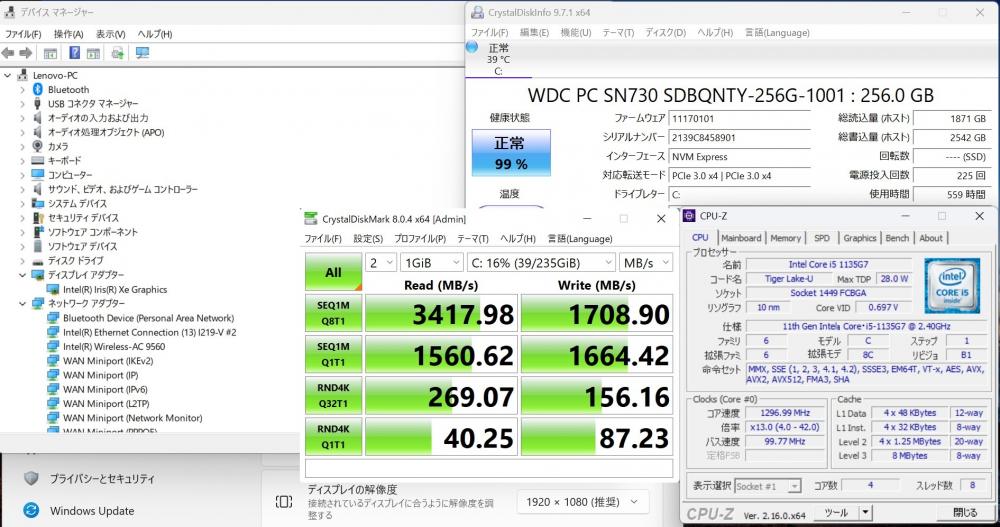
Task: Switch to the Memory tab in CPU-Z
Action: (785, 238)
